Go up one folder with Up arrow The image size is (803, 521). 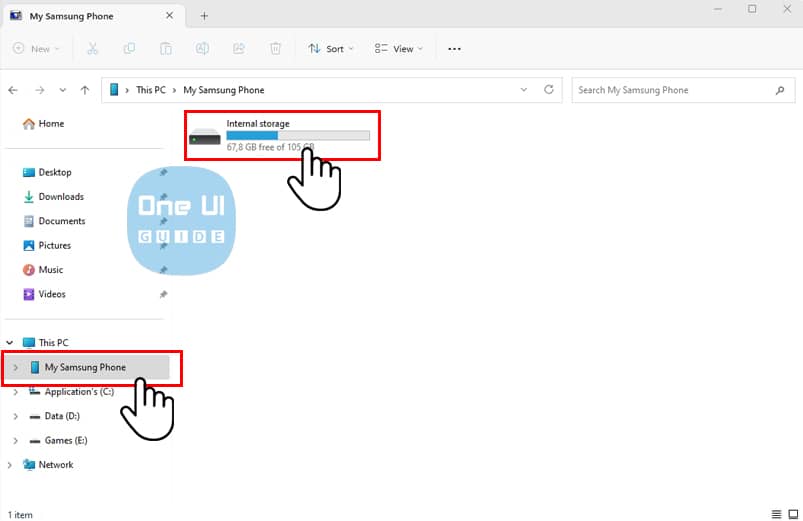pos(86,90)
